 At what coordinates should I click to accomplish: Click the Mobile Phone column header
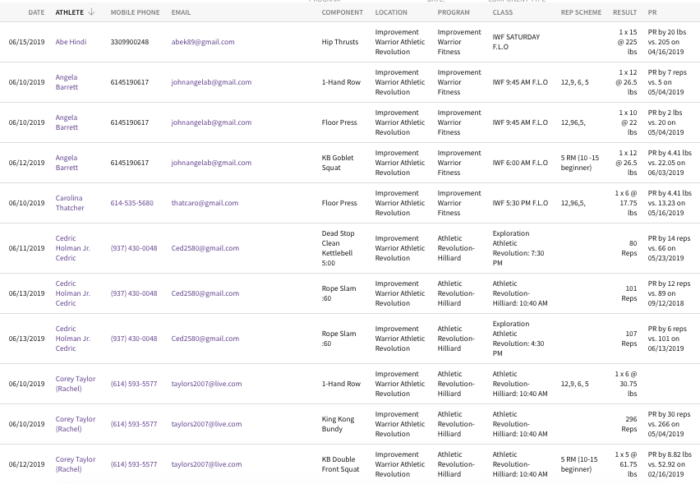point(135,13)
